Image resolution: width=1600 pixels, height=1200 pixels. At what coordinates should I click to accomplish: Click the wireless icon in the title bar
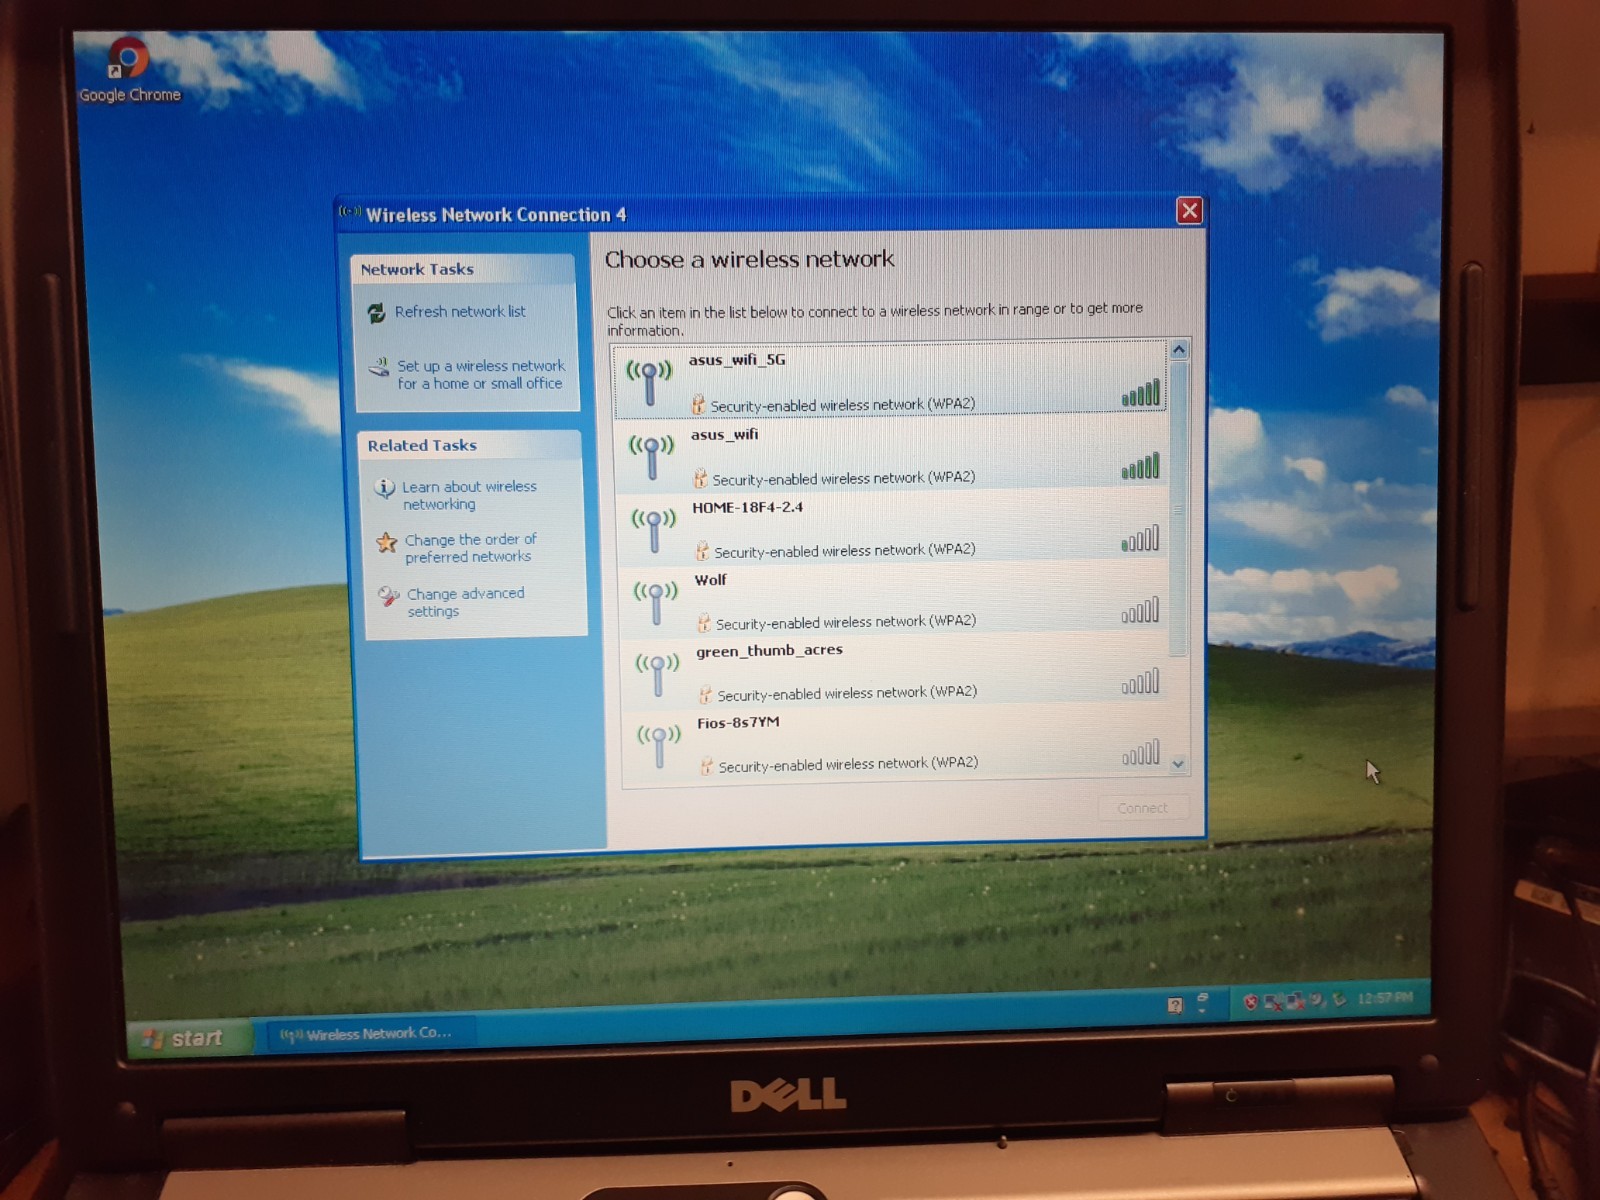(x=350, y=212)
